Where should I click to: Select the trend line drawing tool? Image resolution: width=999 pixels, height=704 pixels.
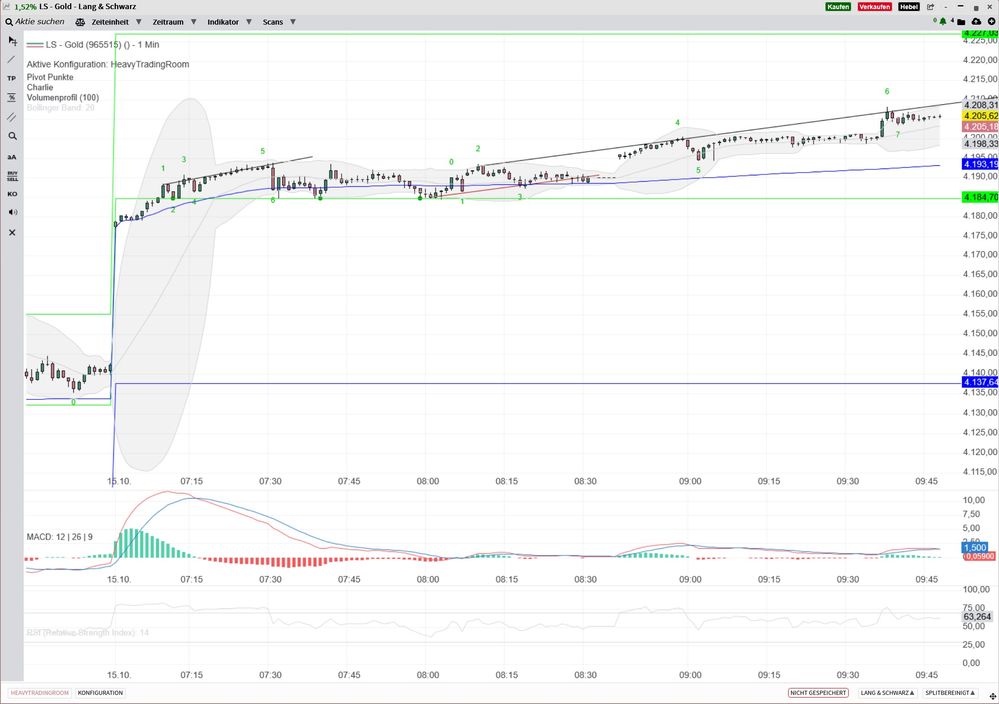(12, 59)
